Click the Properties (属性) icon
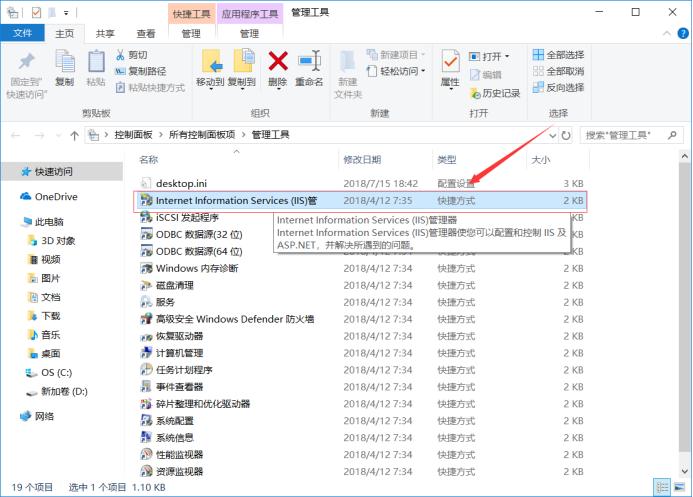 (450, 61)
